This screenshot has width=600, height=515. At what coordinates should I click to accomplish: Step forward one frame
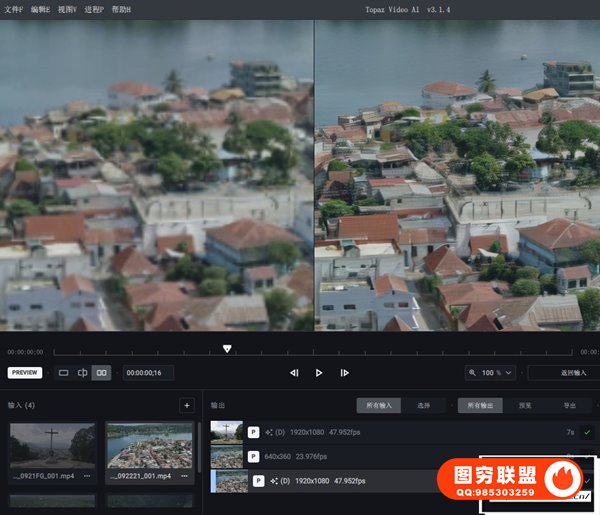click(x=344, y=373)
